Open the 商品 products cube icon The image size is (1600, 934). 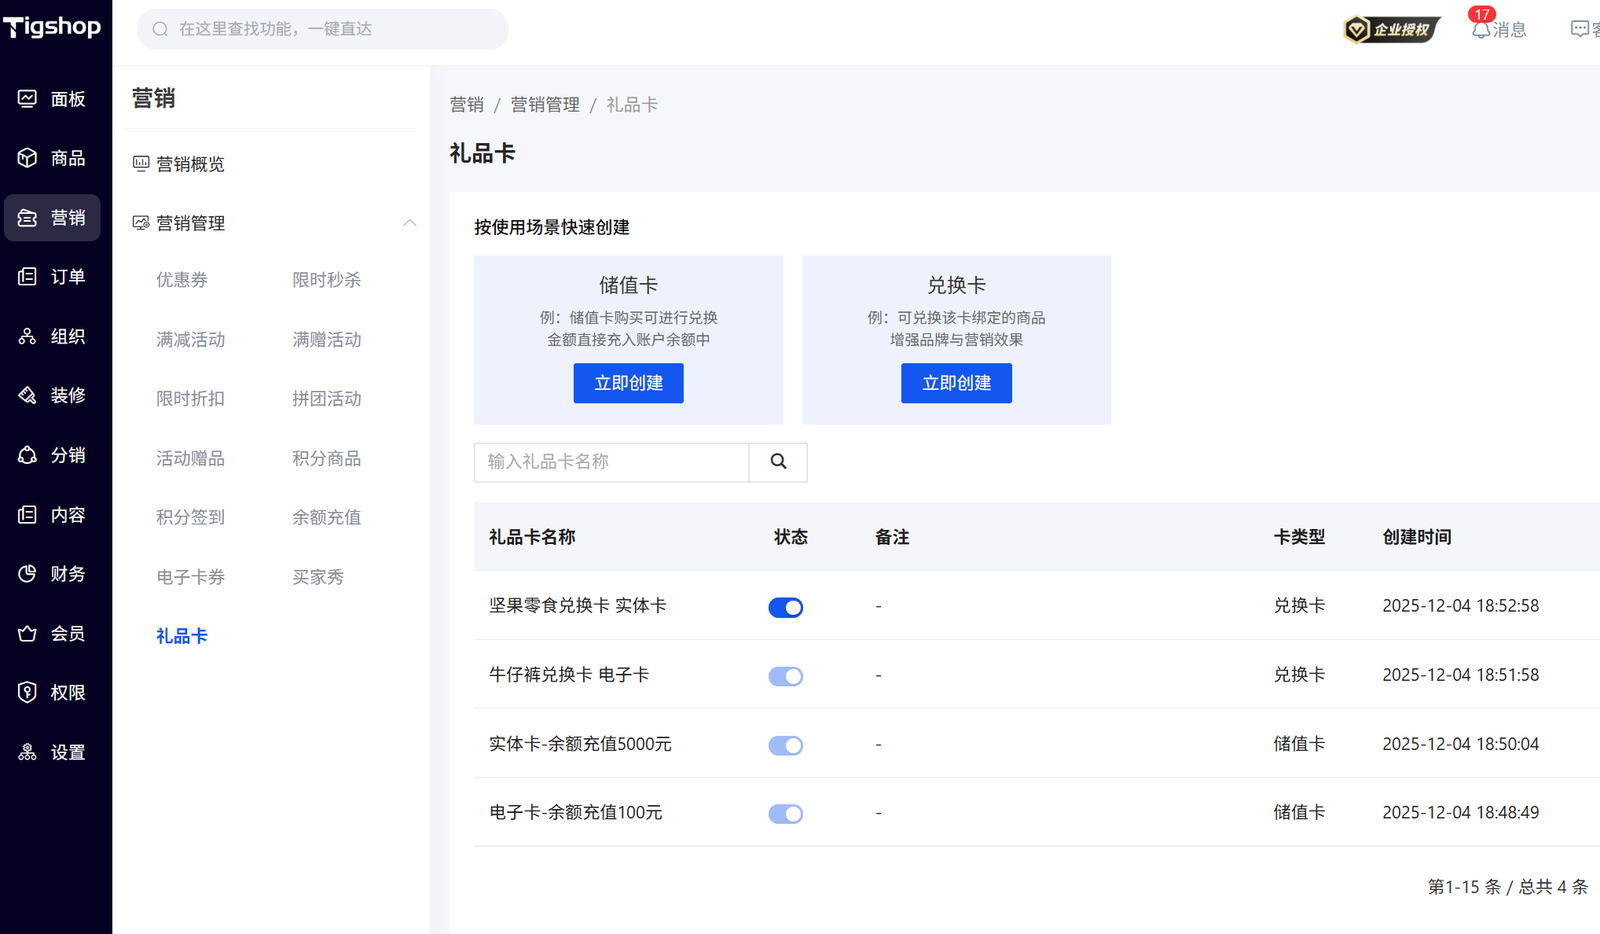27,158
